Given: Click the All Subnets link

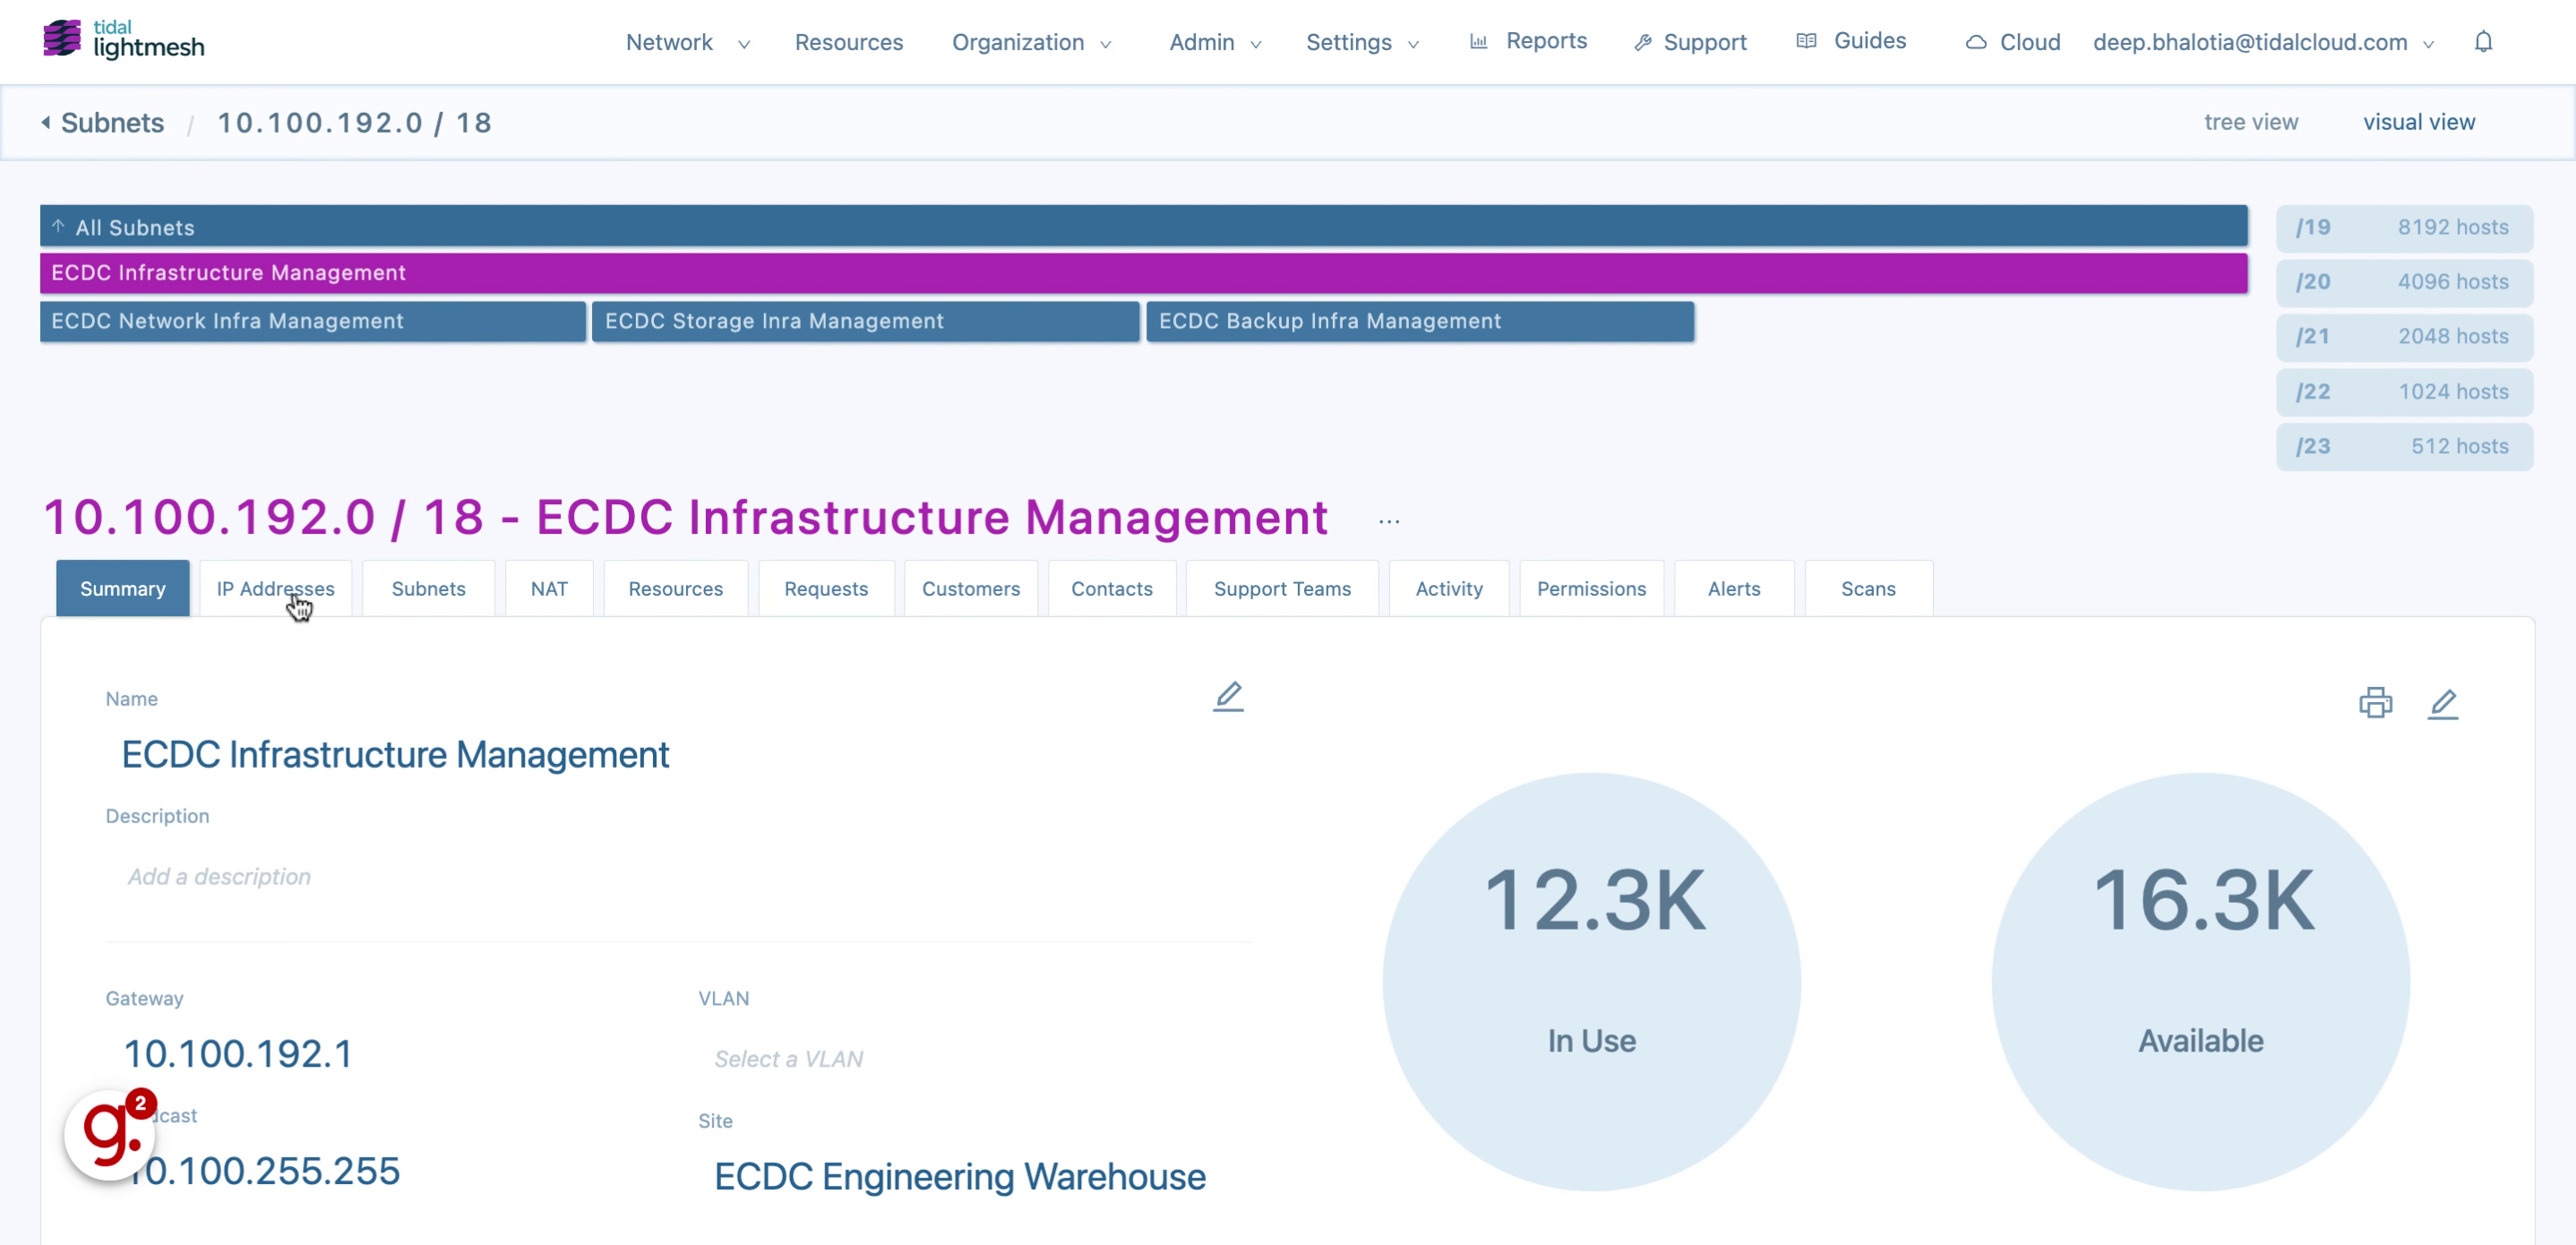Looking at the screenshot, I should point(136,227).
